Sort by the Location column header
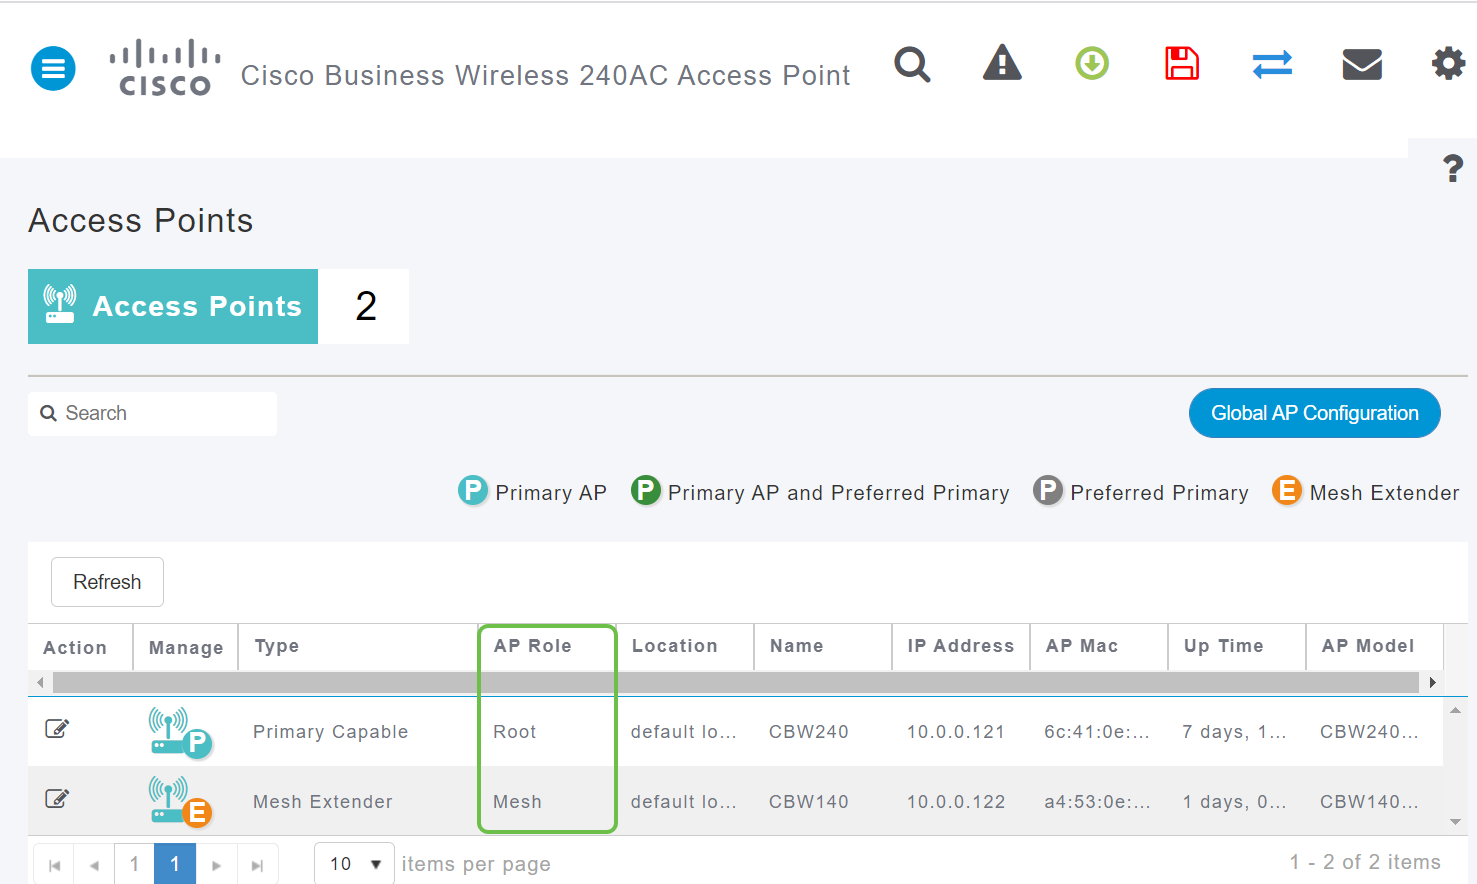Image resolution: width=1477 pixels, height=884 pixels. [675, 646]
